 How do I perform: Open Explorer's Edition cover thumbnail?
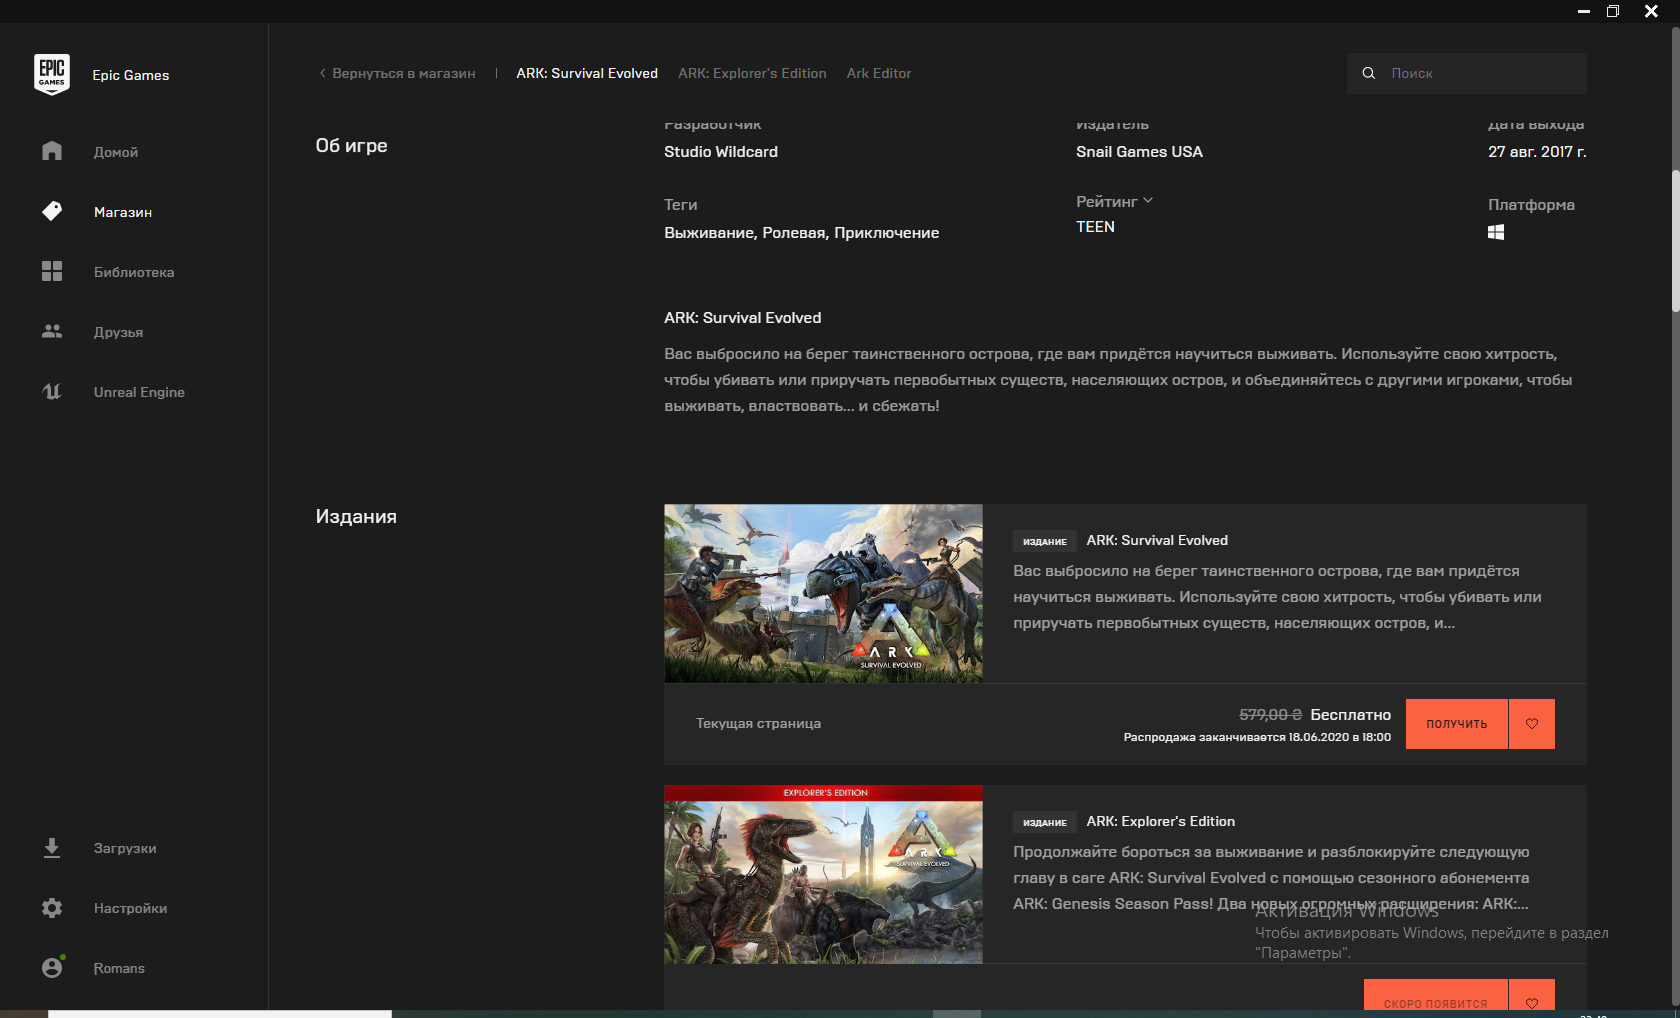823,874
